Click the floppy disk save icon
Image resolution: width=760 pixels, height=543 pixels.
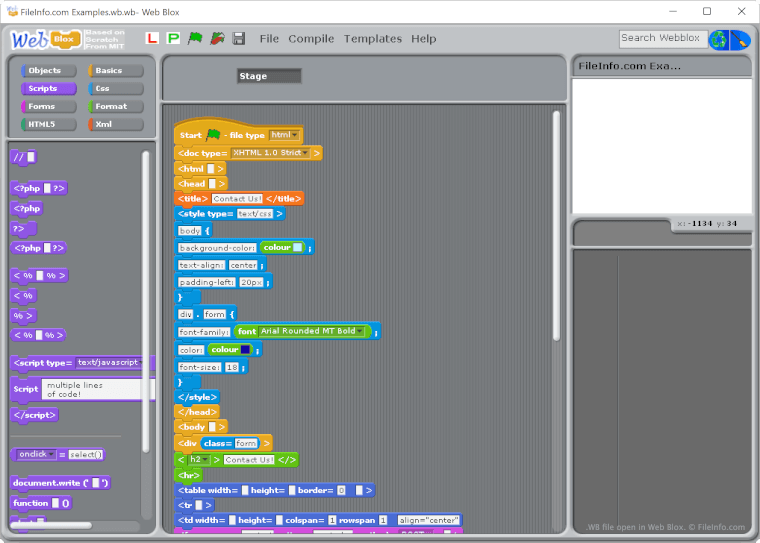pyautogui.click(x=238, y=38)
